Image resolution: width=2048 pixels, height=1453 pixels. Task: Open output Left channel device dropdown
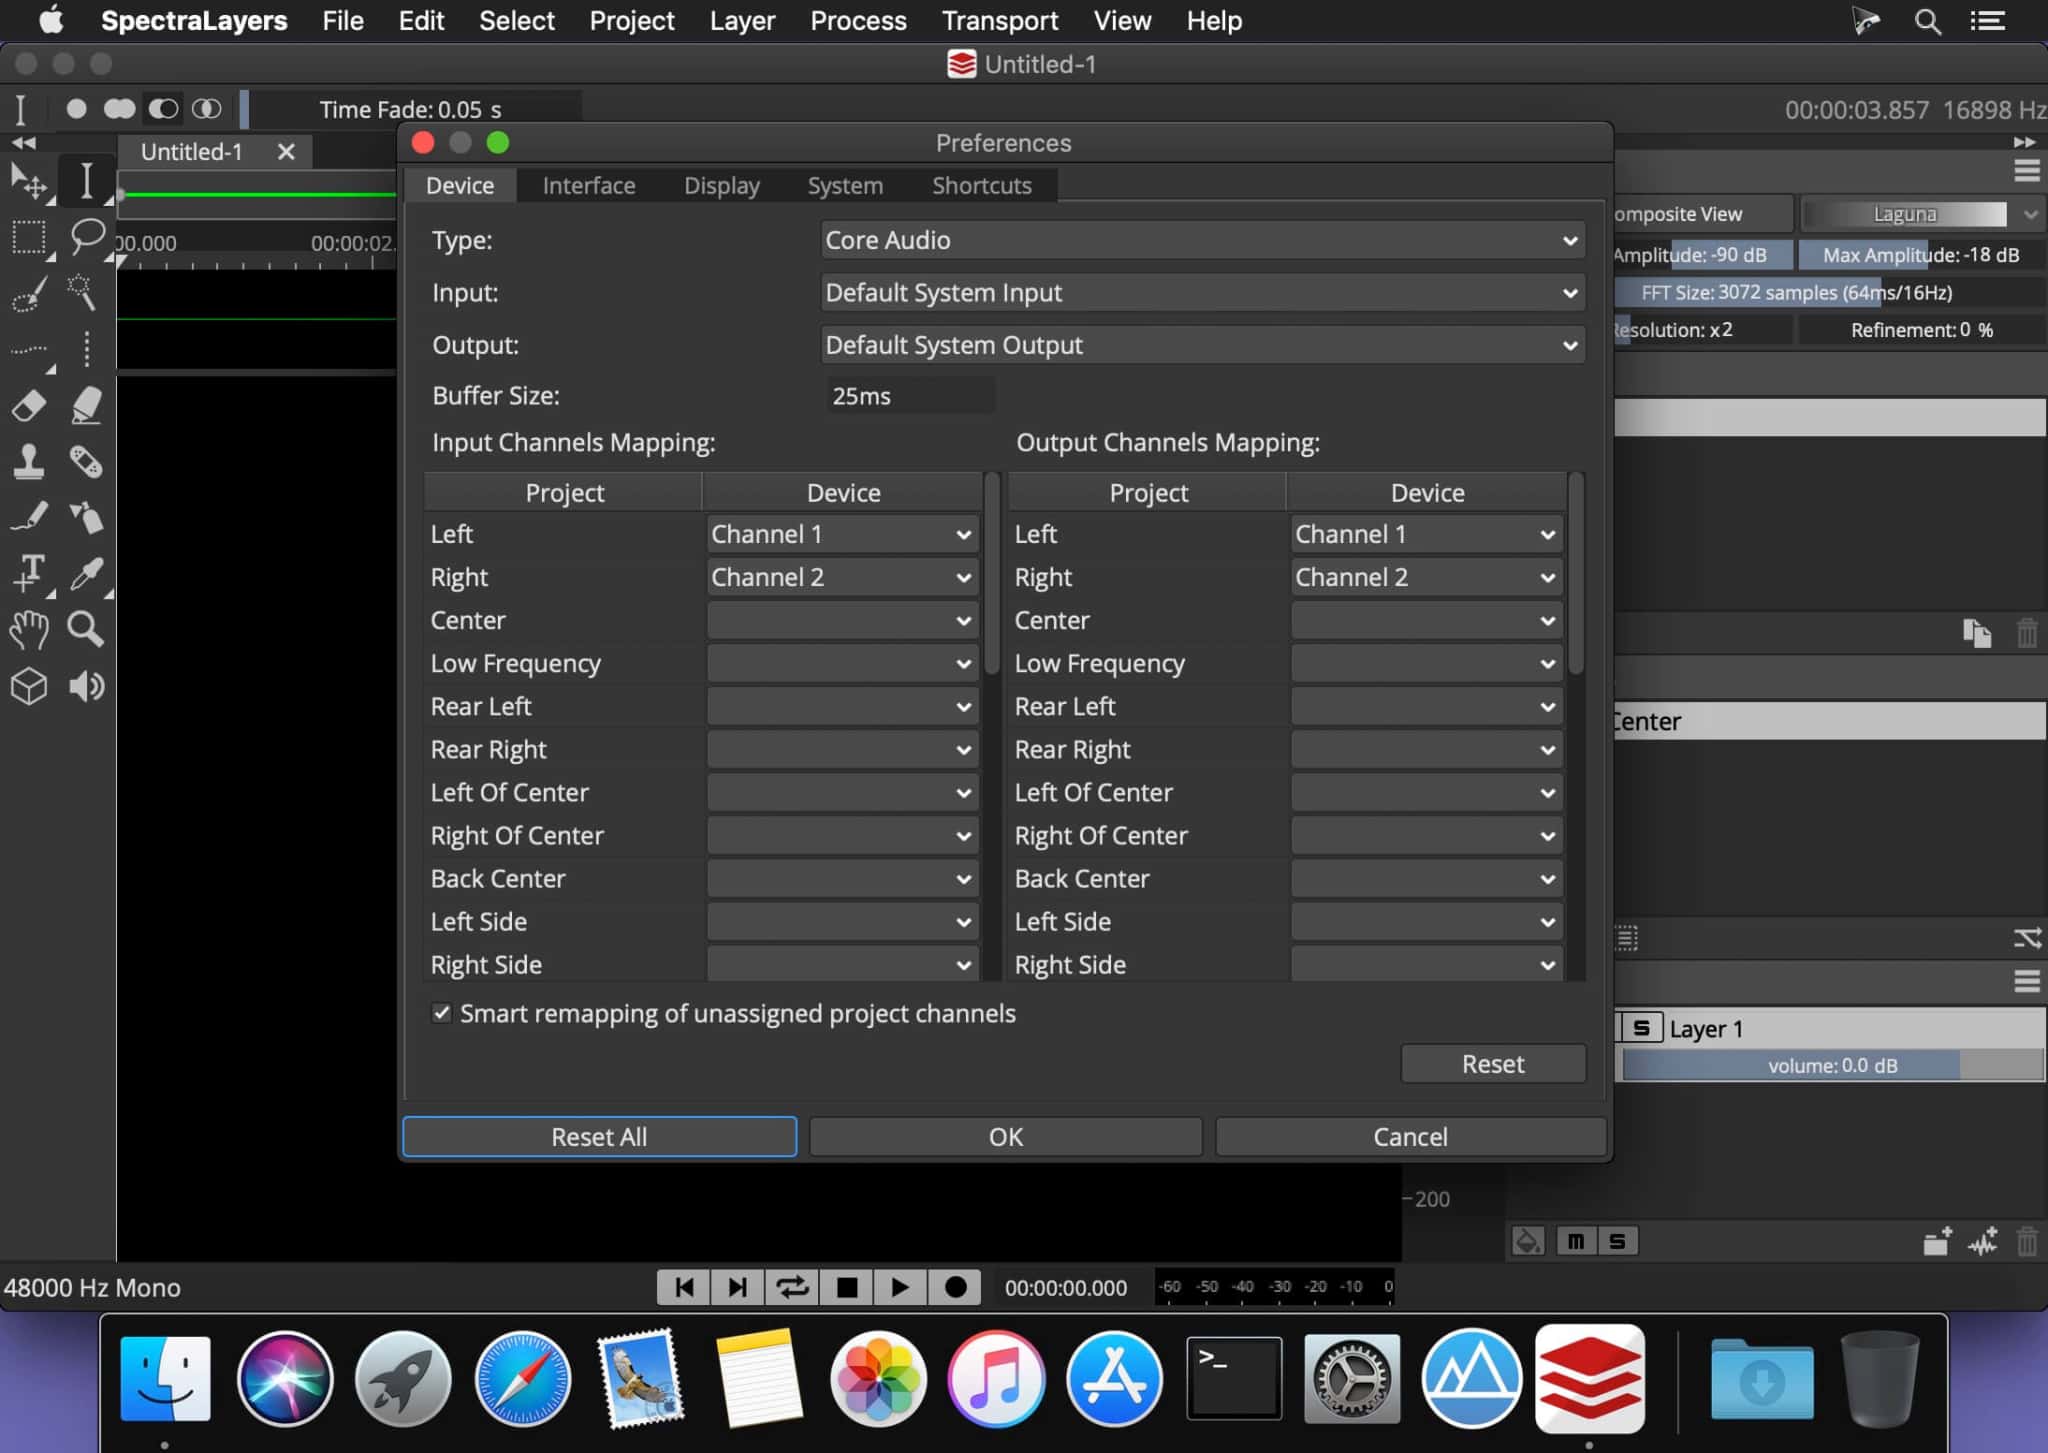point(1426,534)
